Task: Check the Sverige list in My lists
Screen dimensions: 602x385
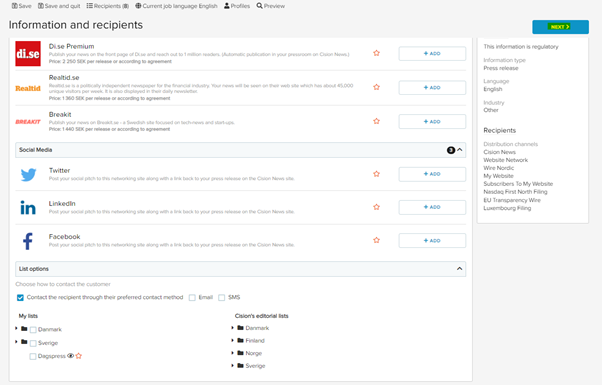Action: [33, 343]
